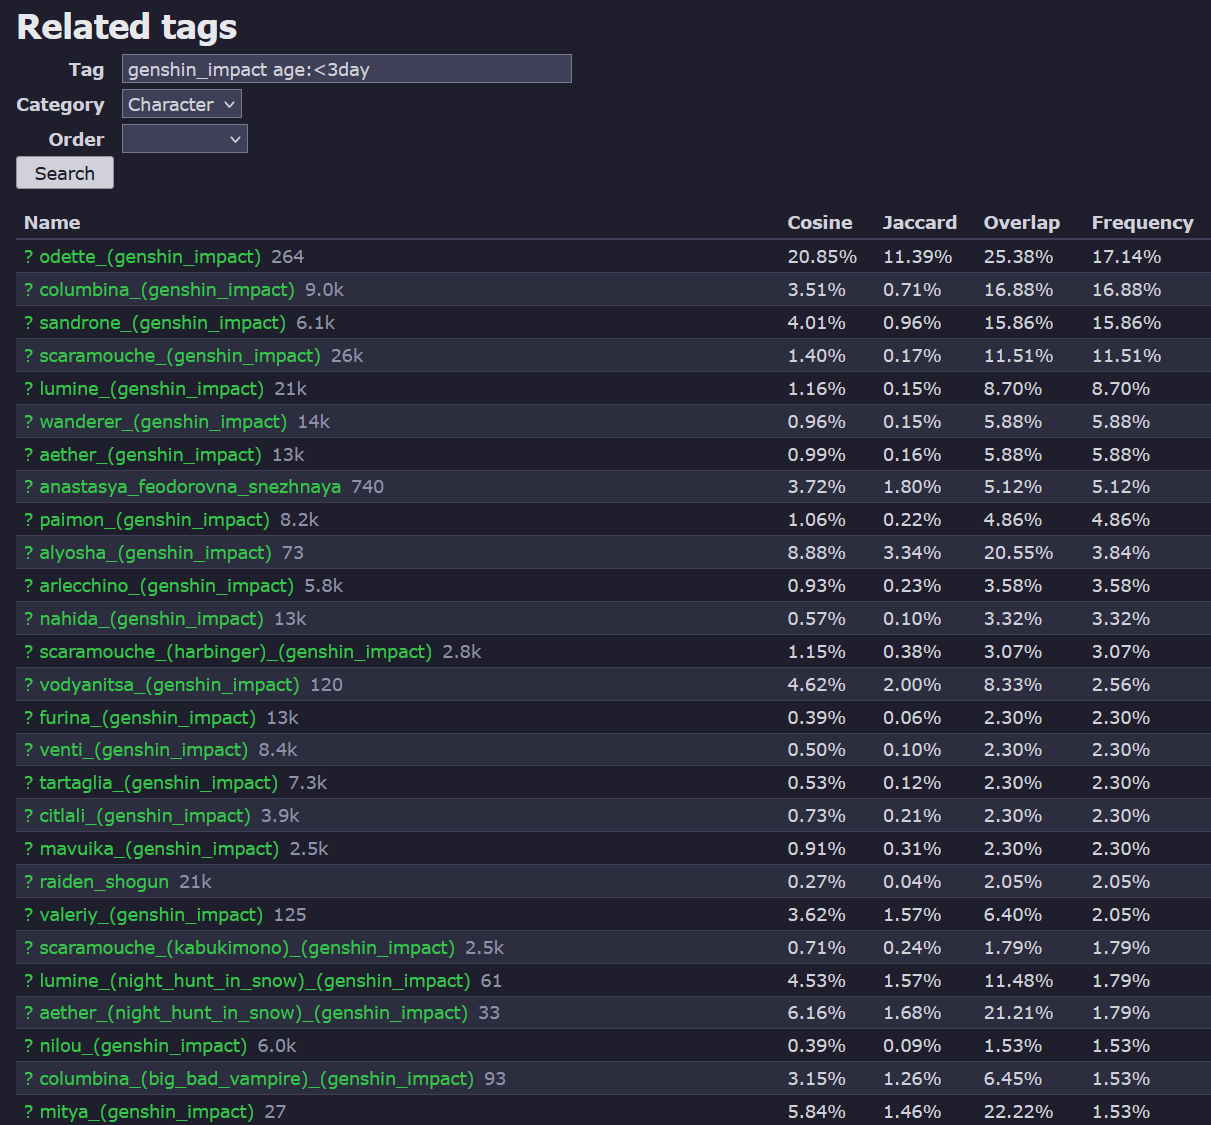This screenshot has height=1125, width=1211.
Task: Click the ? wiki link beside paimon_(genshin_impact)
Action: 29,520
